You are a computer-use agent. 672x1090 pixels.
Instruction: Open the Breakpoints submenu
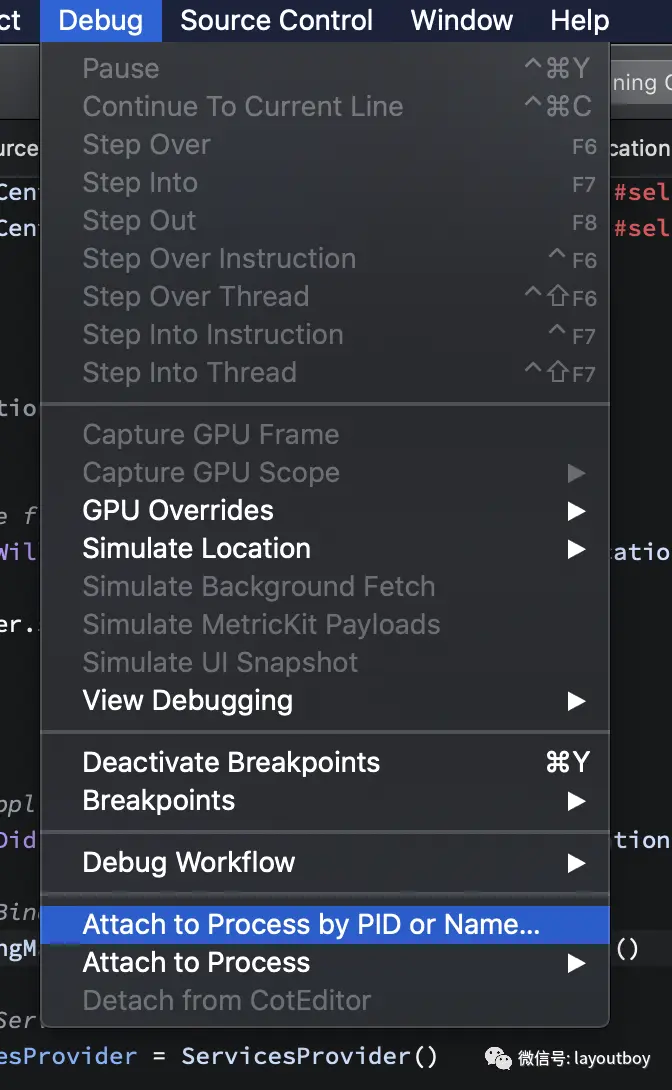[x=158, y=801]
